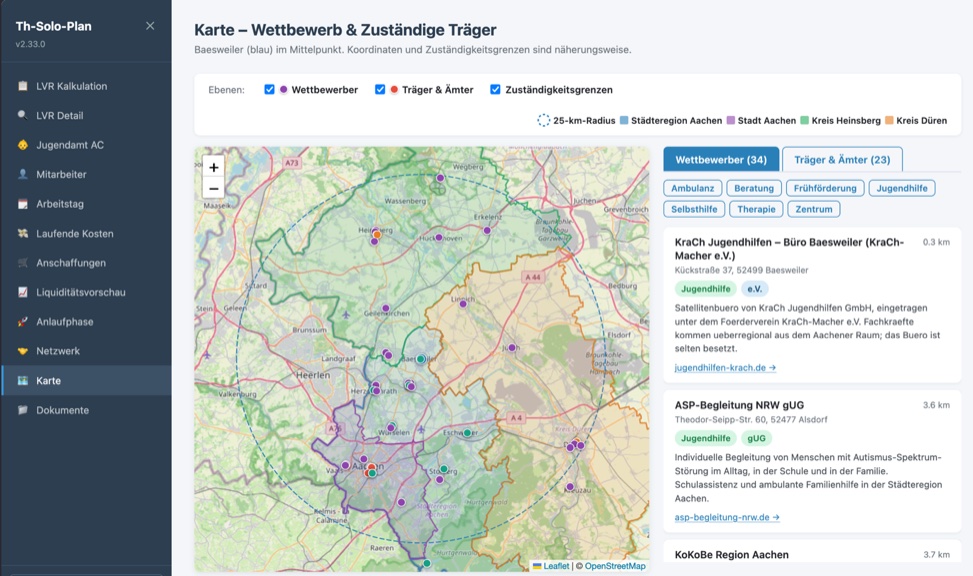This screenshot has height=576, width=973.
Task: Select the KoKoBe Region Aachen card title
Action: point(732,555)
